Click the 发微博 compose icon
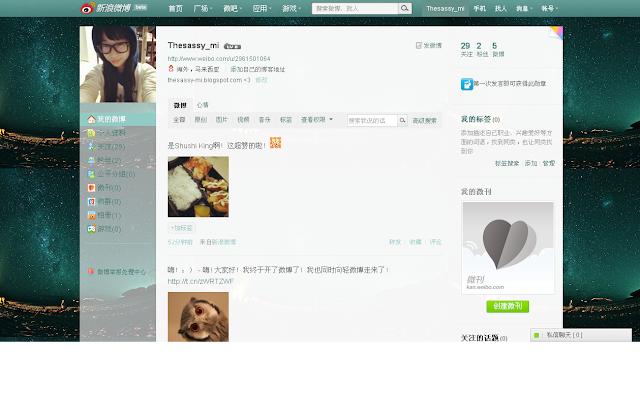 [x=419, y=45]
